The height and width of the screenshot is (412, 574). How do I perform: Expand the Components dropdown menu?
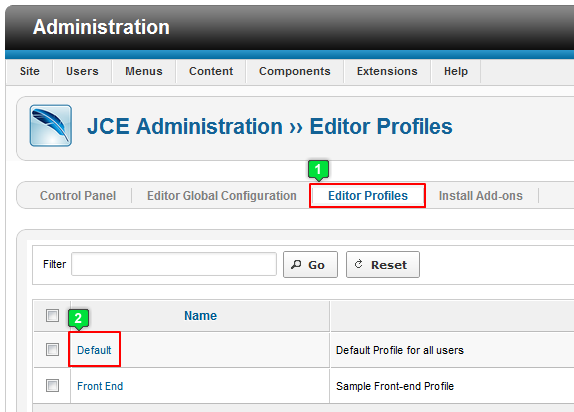coord(295,71)
